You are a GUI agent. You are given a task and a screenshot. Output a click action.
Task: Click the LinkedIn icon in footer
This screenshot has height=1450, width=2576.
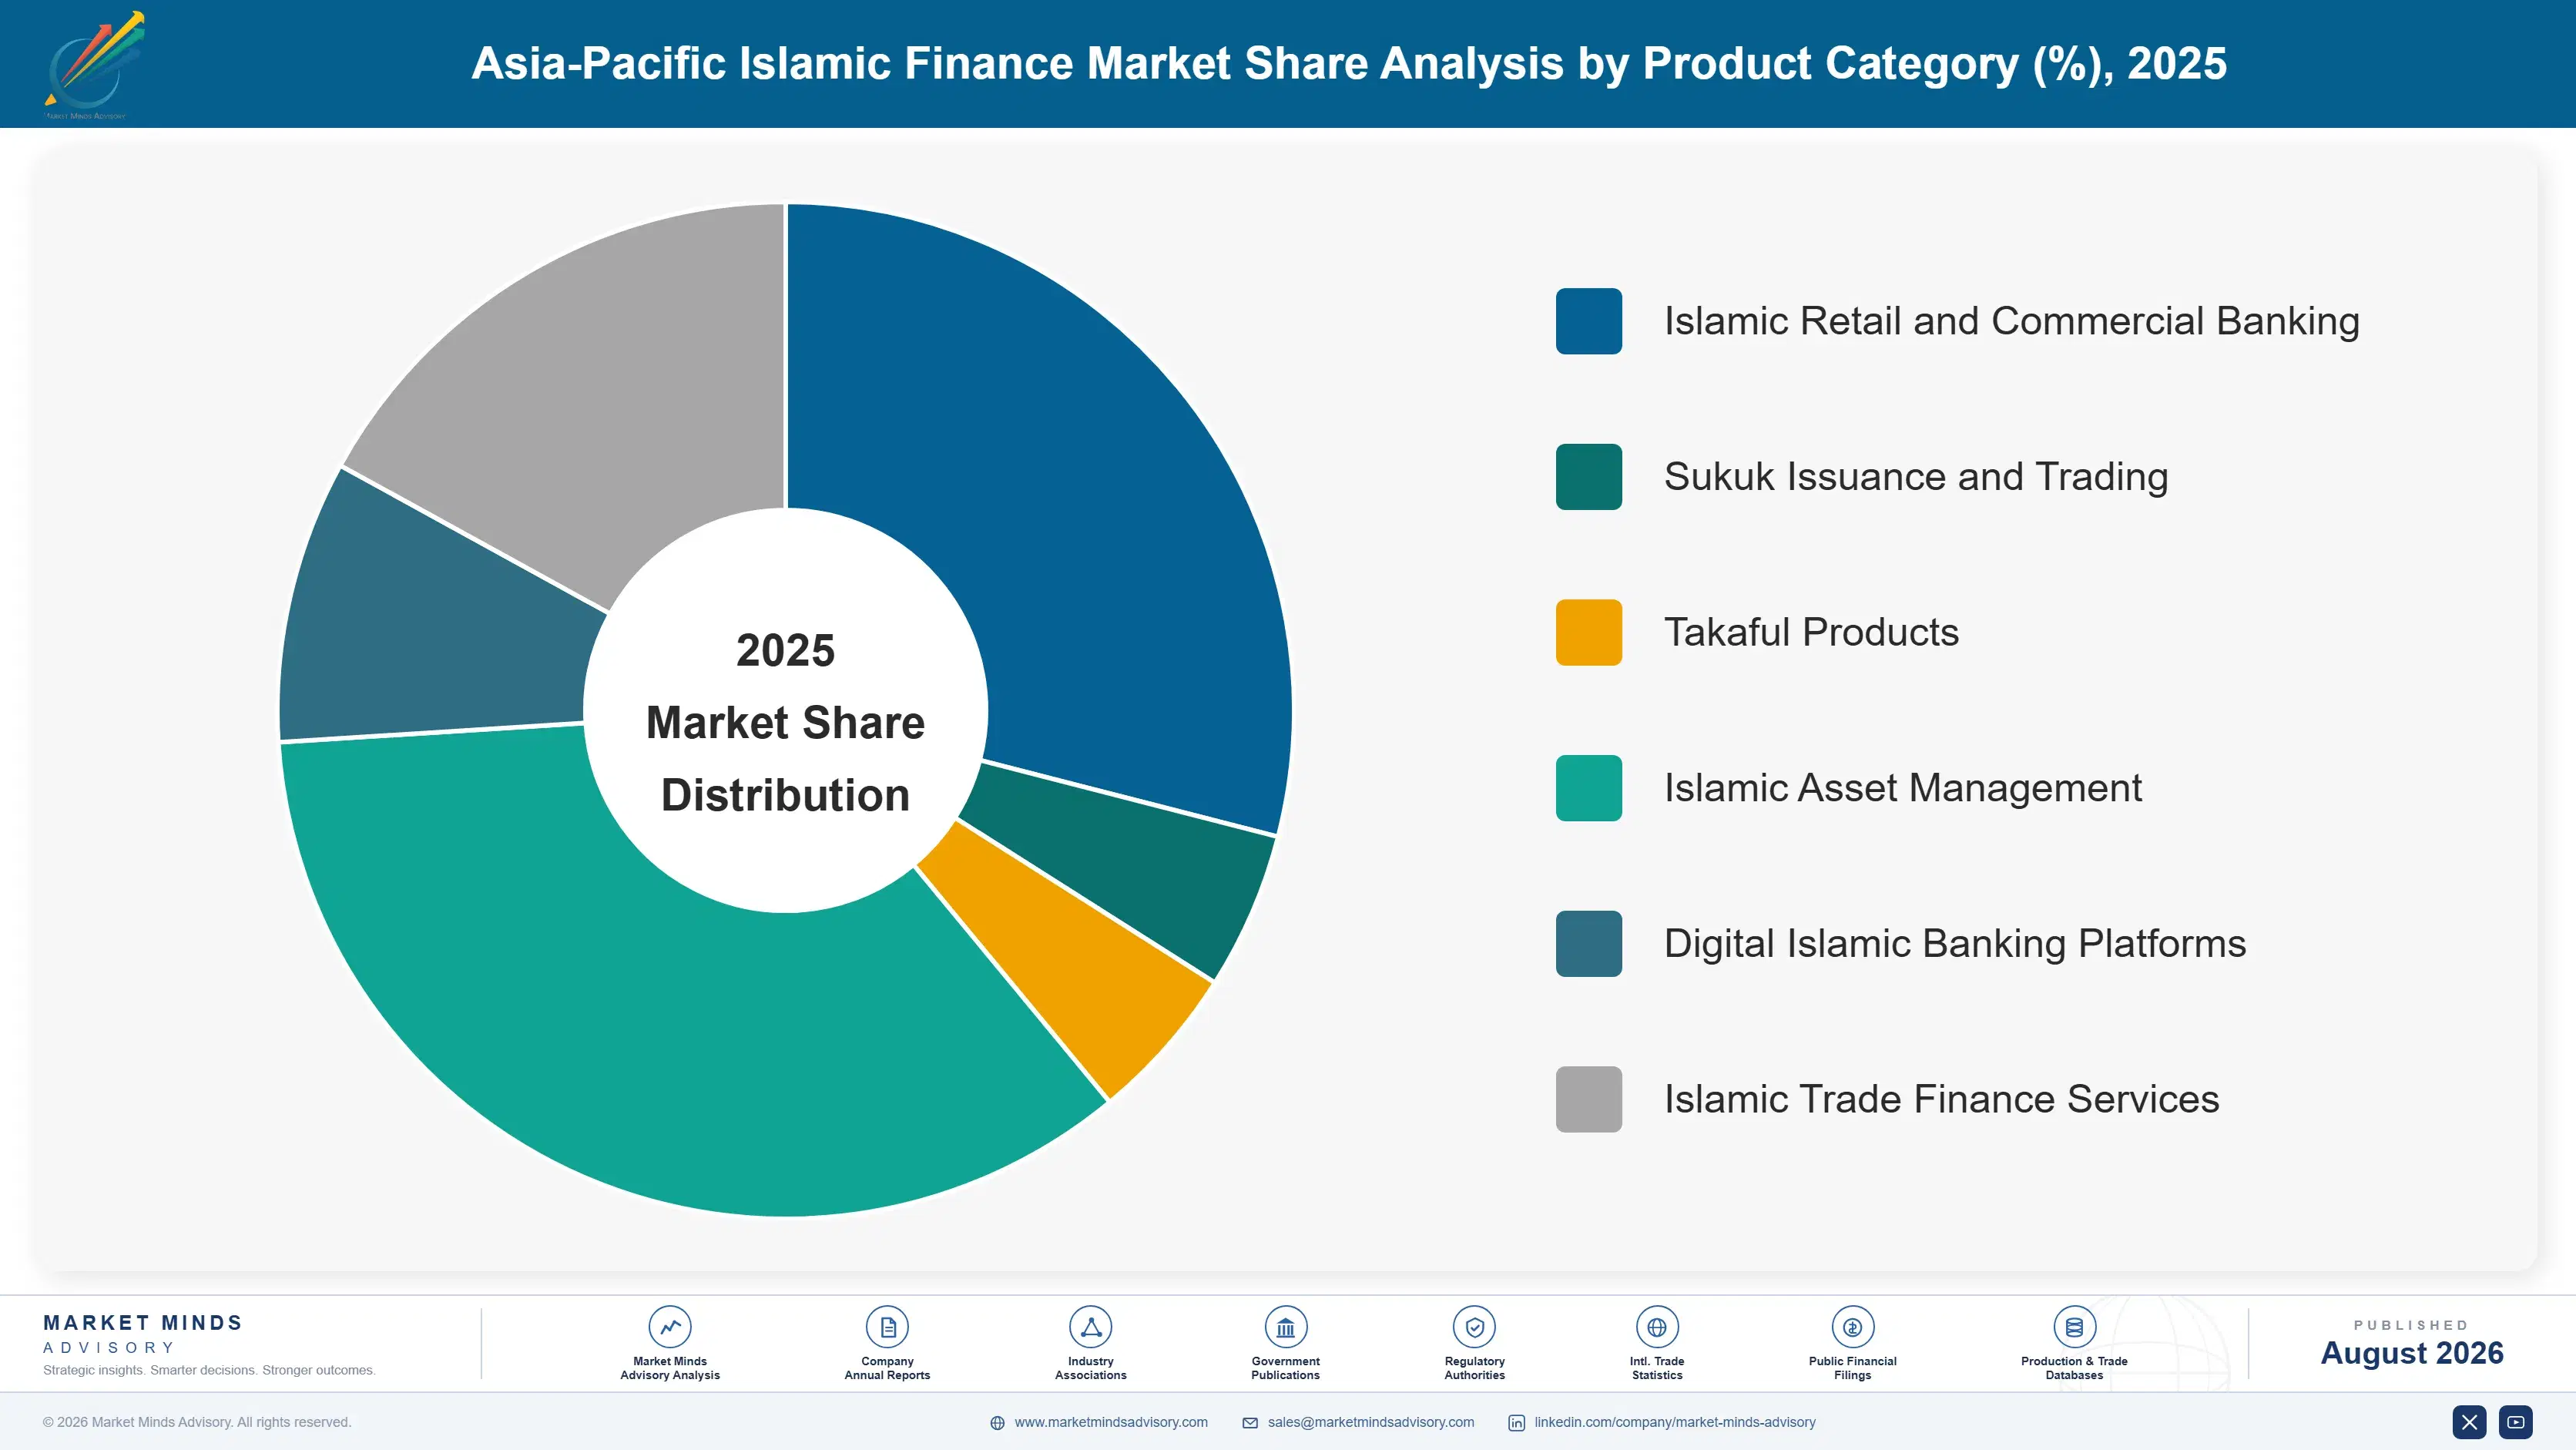pos(1517,1423)
